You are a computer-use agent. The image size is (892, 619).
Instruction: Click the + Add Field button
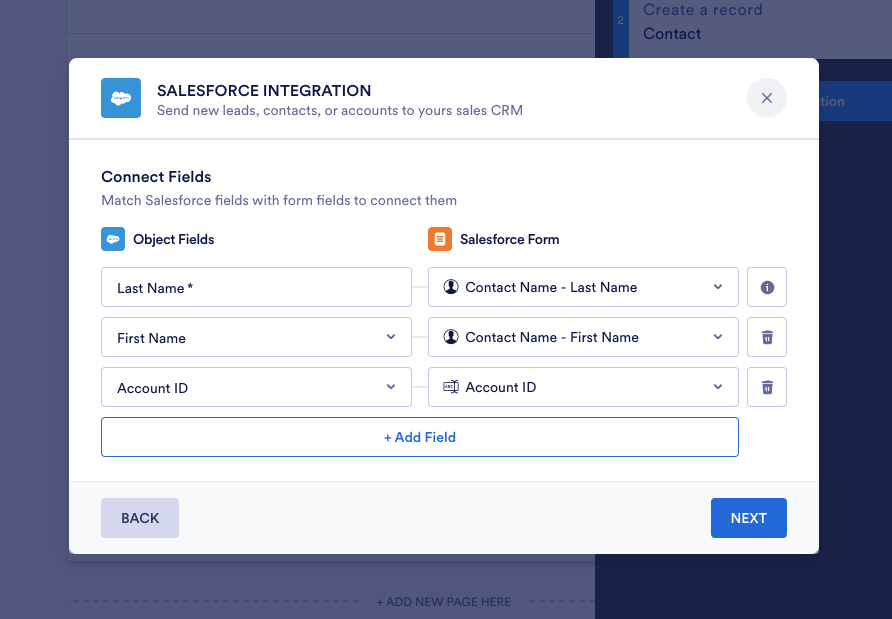click(420, 437)
